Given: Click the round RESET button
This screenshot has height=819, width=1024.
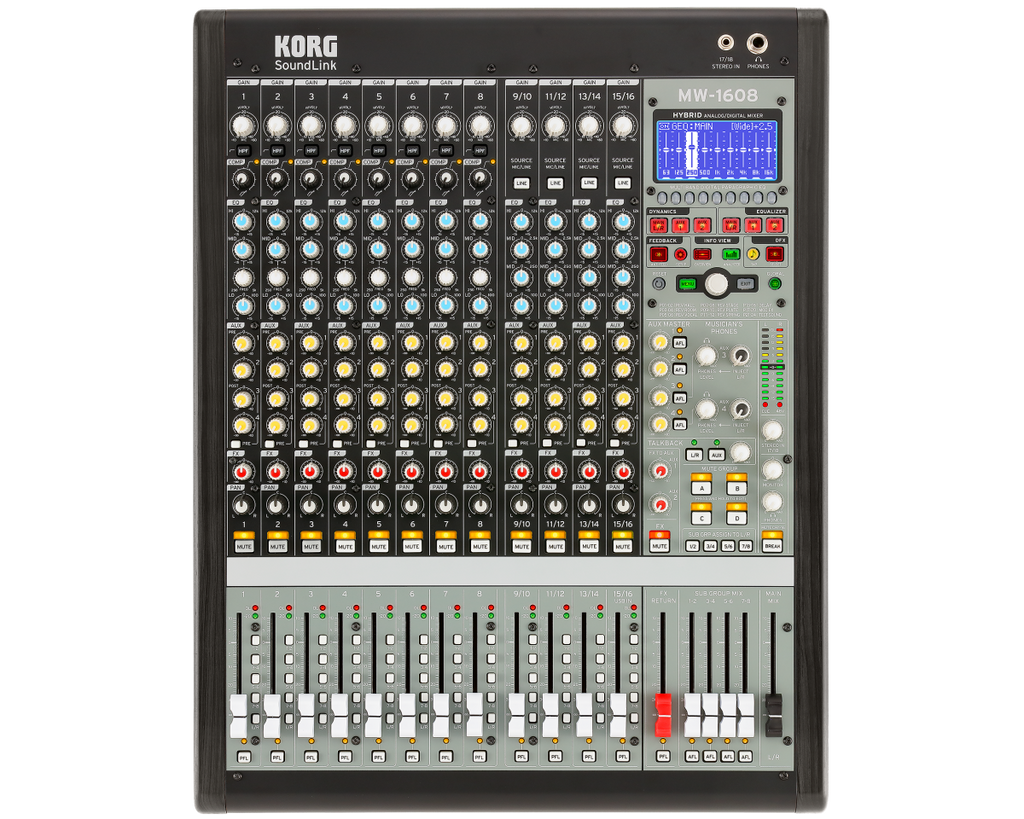Looking at the screenshot, I should click(x=659, y=283).
